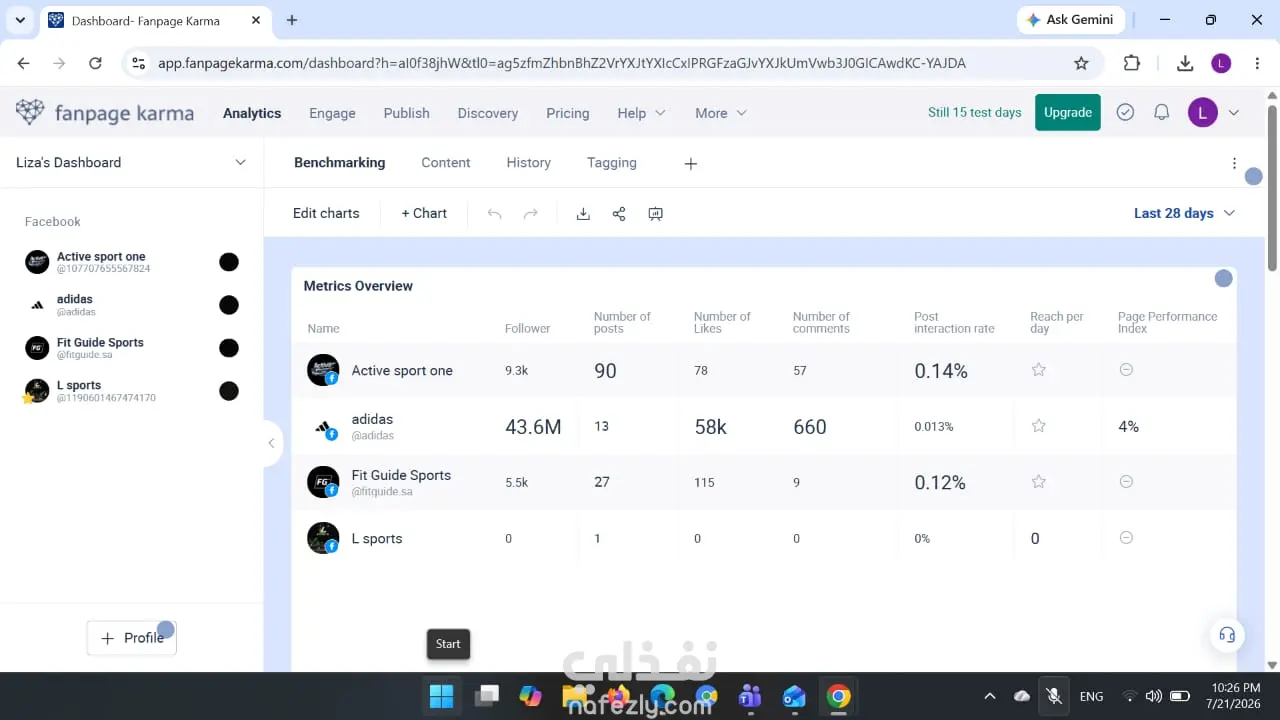Click Page Performance Index icon for Active sport one
The width and height of the screenshot is (1280, 720).
[x=1126, y=370]
